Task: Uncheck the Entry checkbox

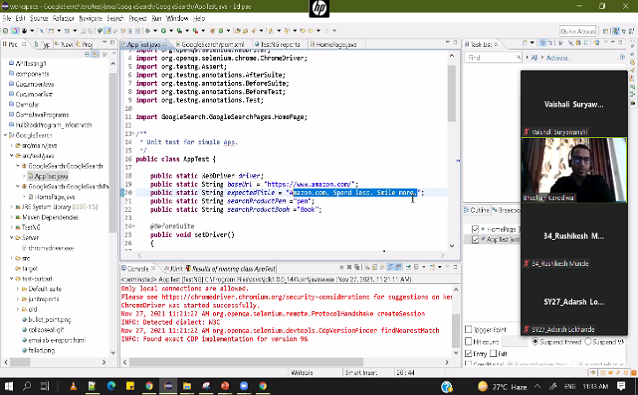Action: [469, 354]
